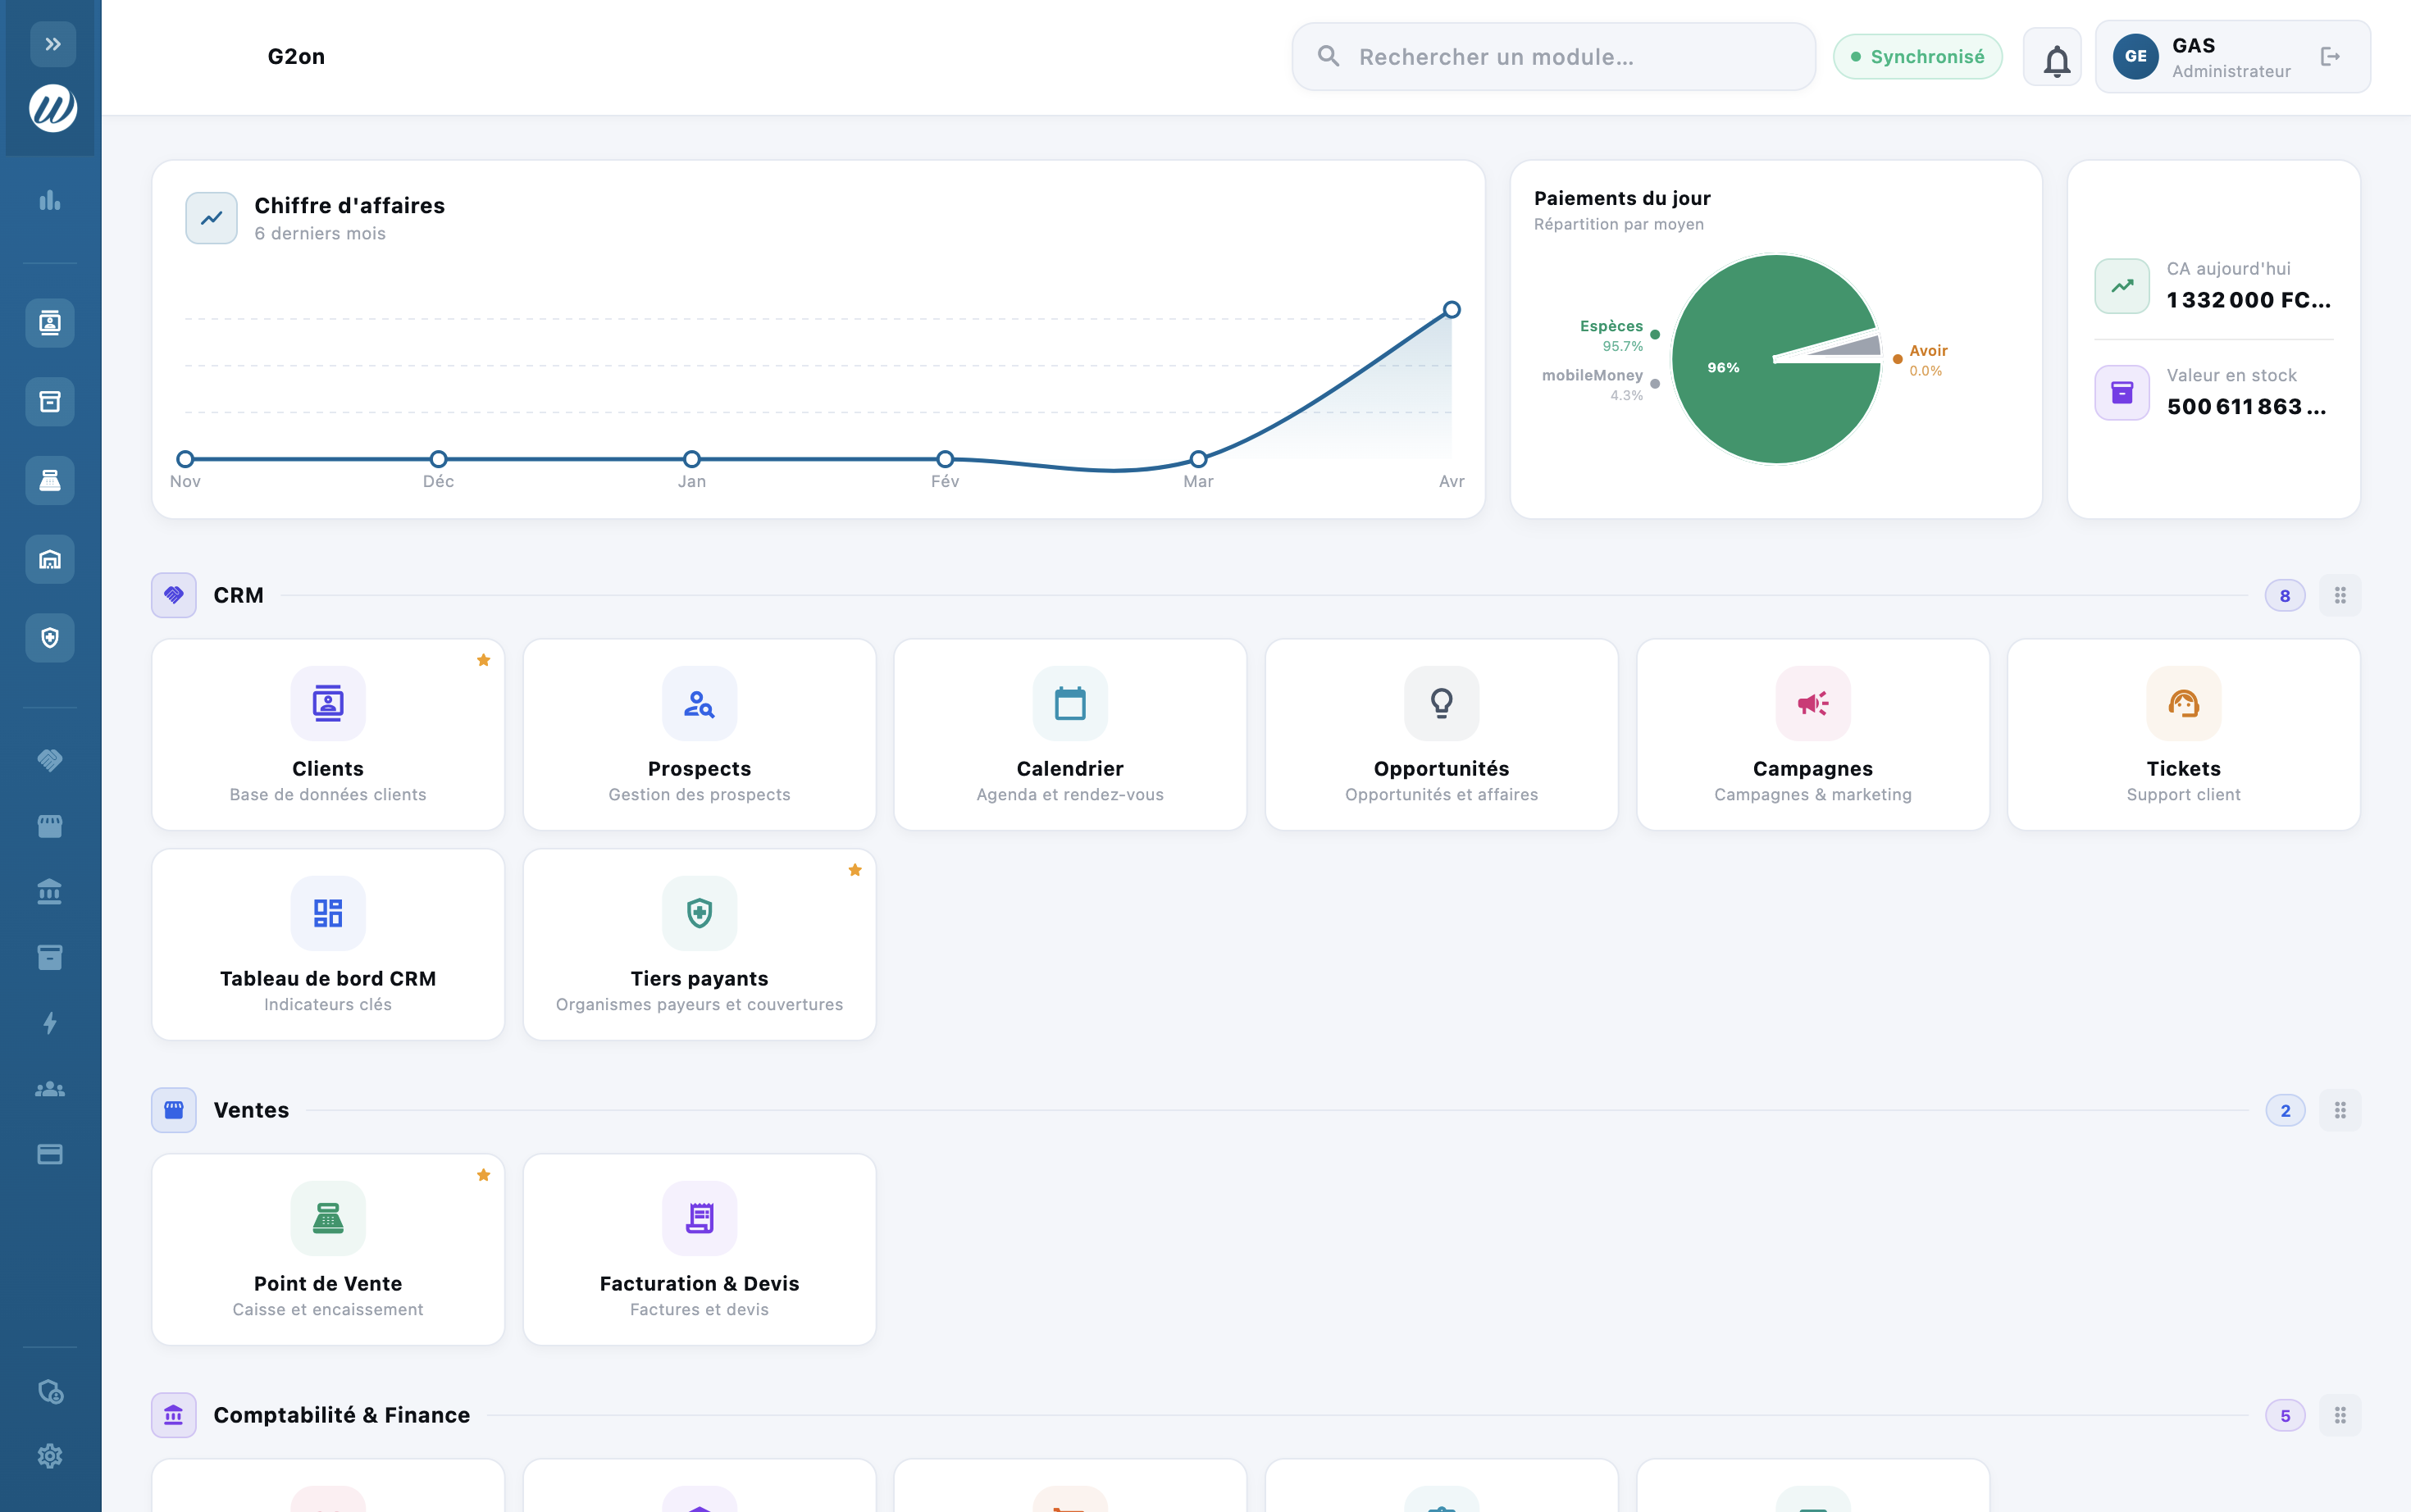The image size is (2411, 1512).
Task: Open the Point de Vente module card
Action: click(328, 1250)
